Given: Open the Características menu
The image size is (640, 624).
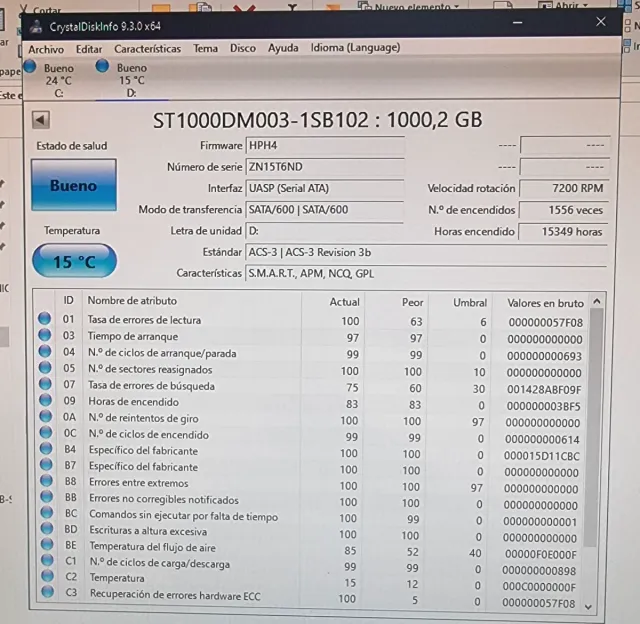Looking at the screenshot, I should [147, 48].
